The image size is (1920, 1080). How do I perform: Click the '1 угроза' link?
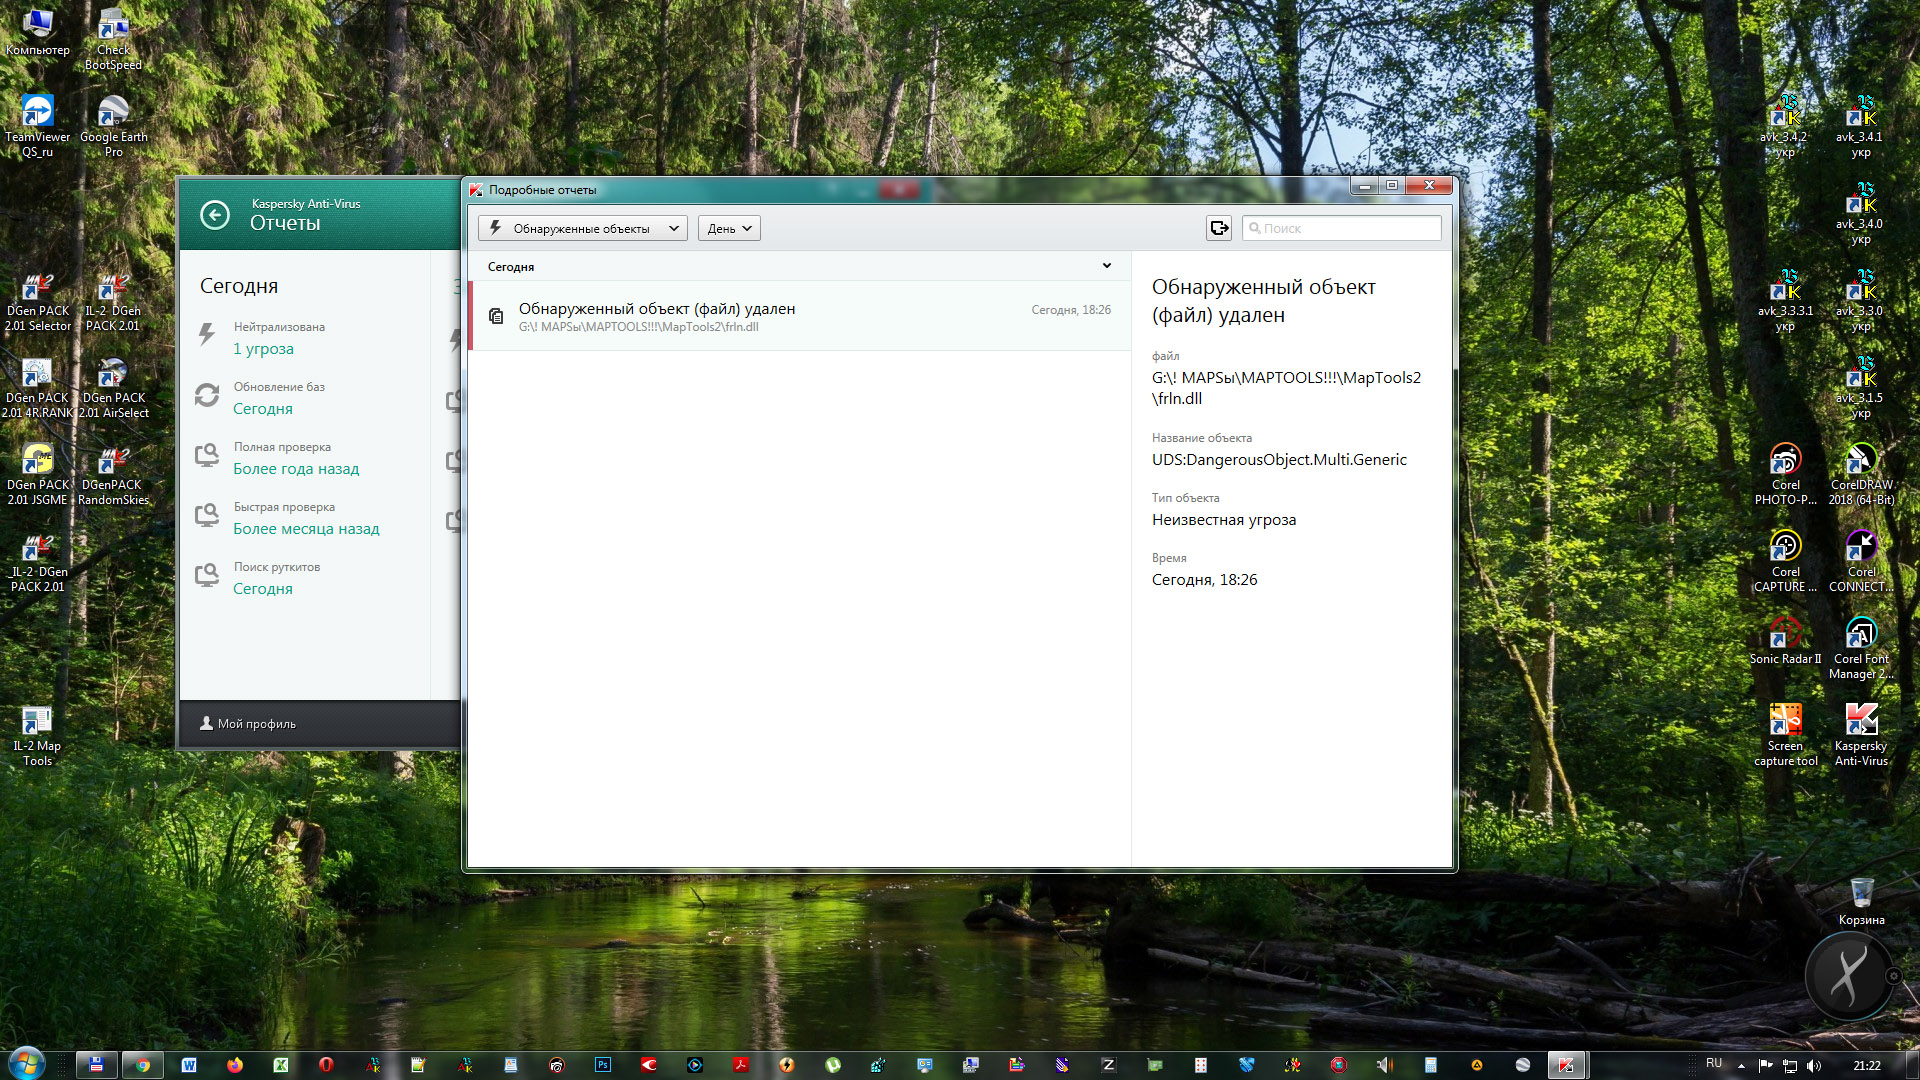pos(263,349)
